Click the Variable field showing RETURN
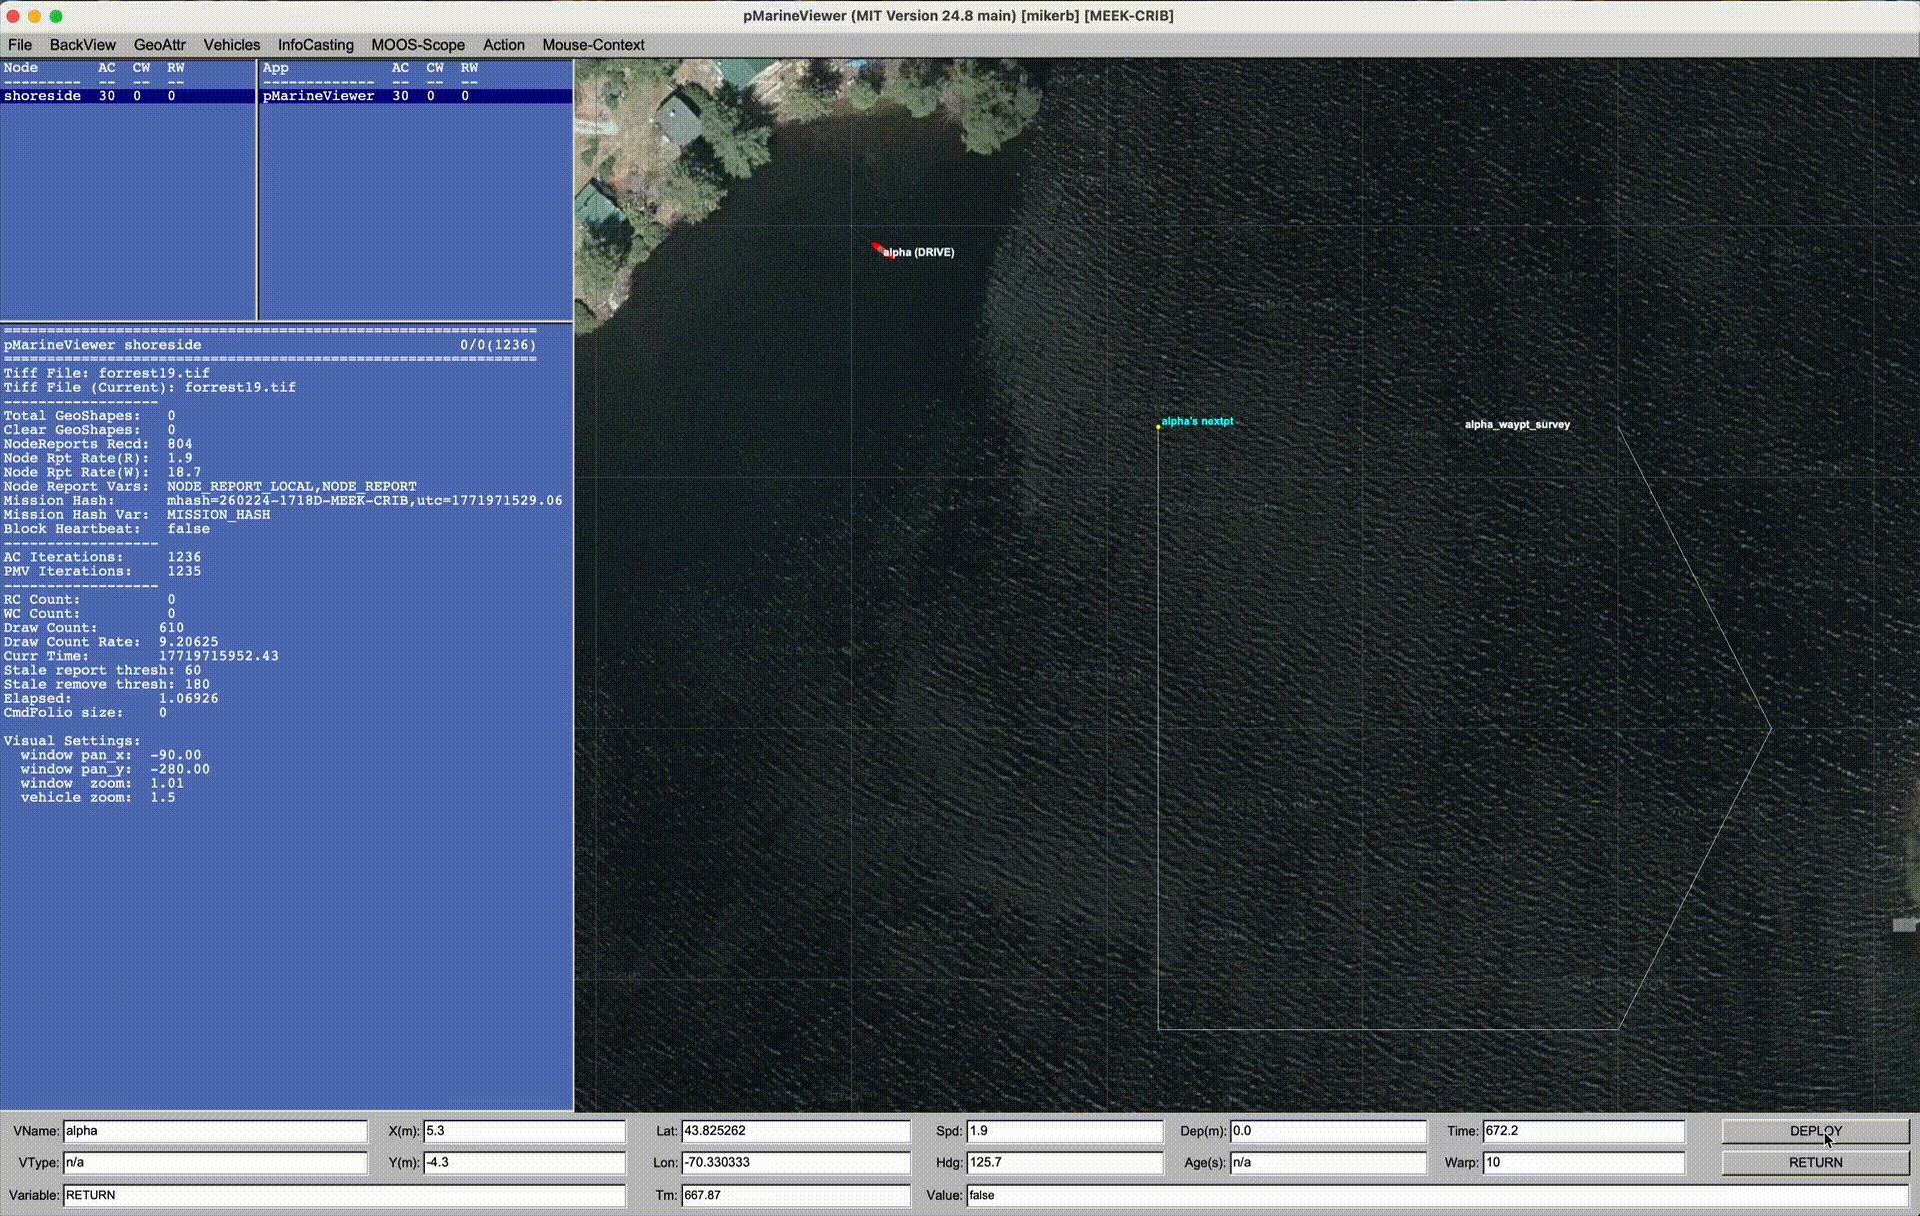 point(344,1195)
